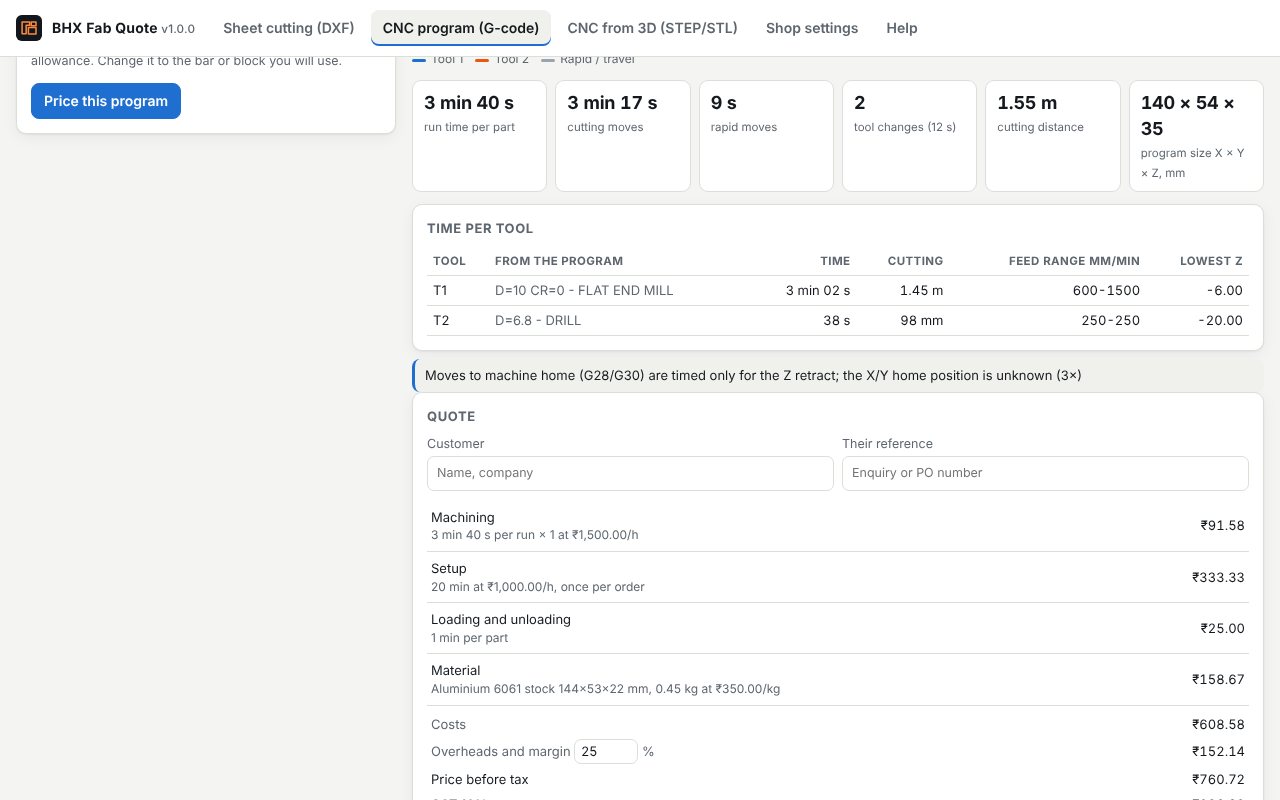Click the BHX Fab Quote logo icon

point(29,28)
